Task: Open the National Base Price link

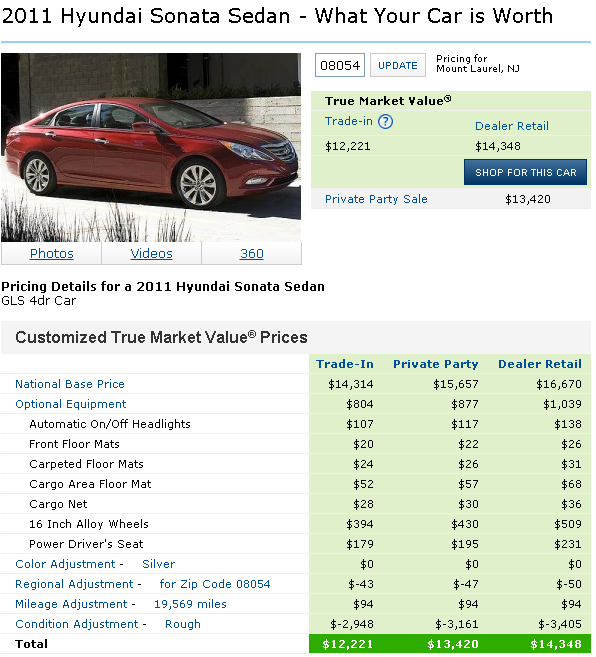Action: [x=70, y=384]
